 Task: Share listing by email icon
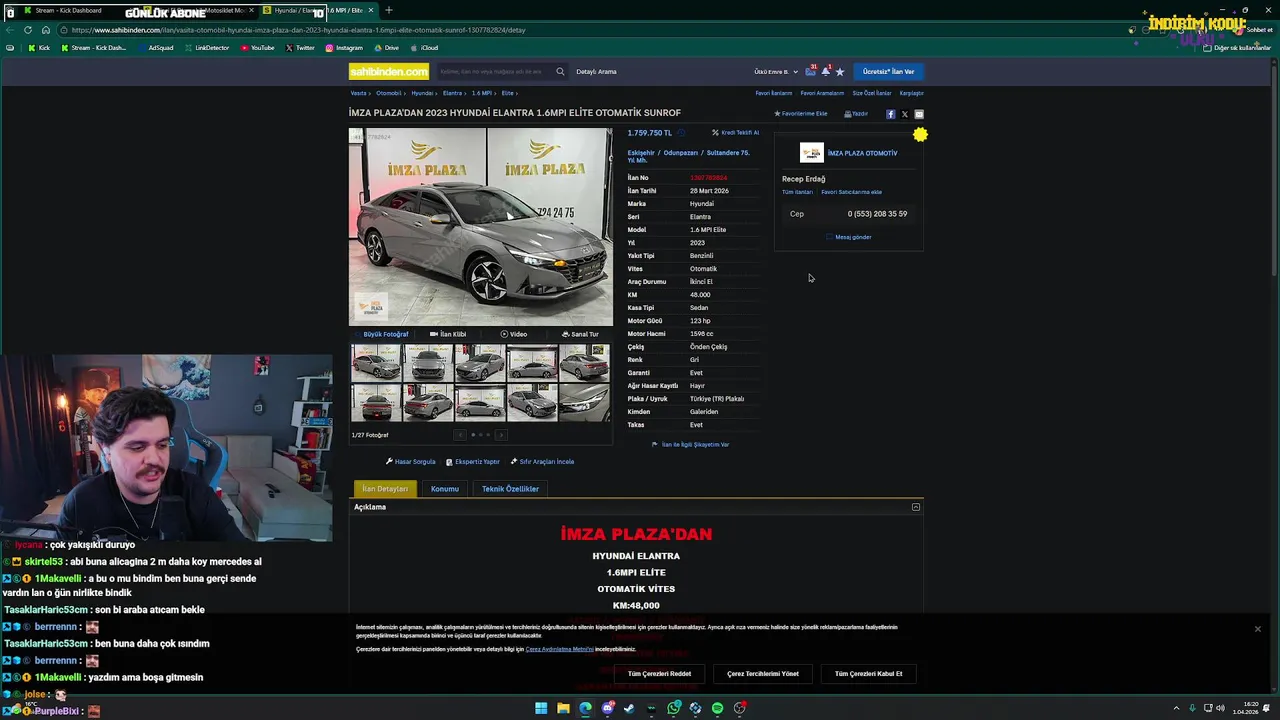919,114
